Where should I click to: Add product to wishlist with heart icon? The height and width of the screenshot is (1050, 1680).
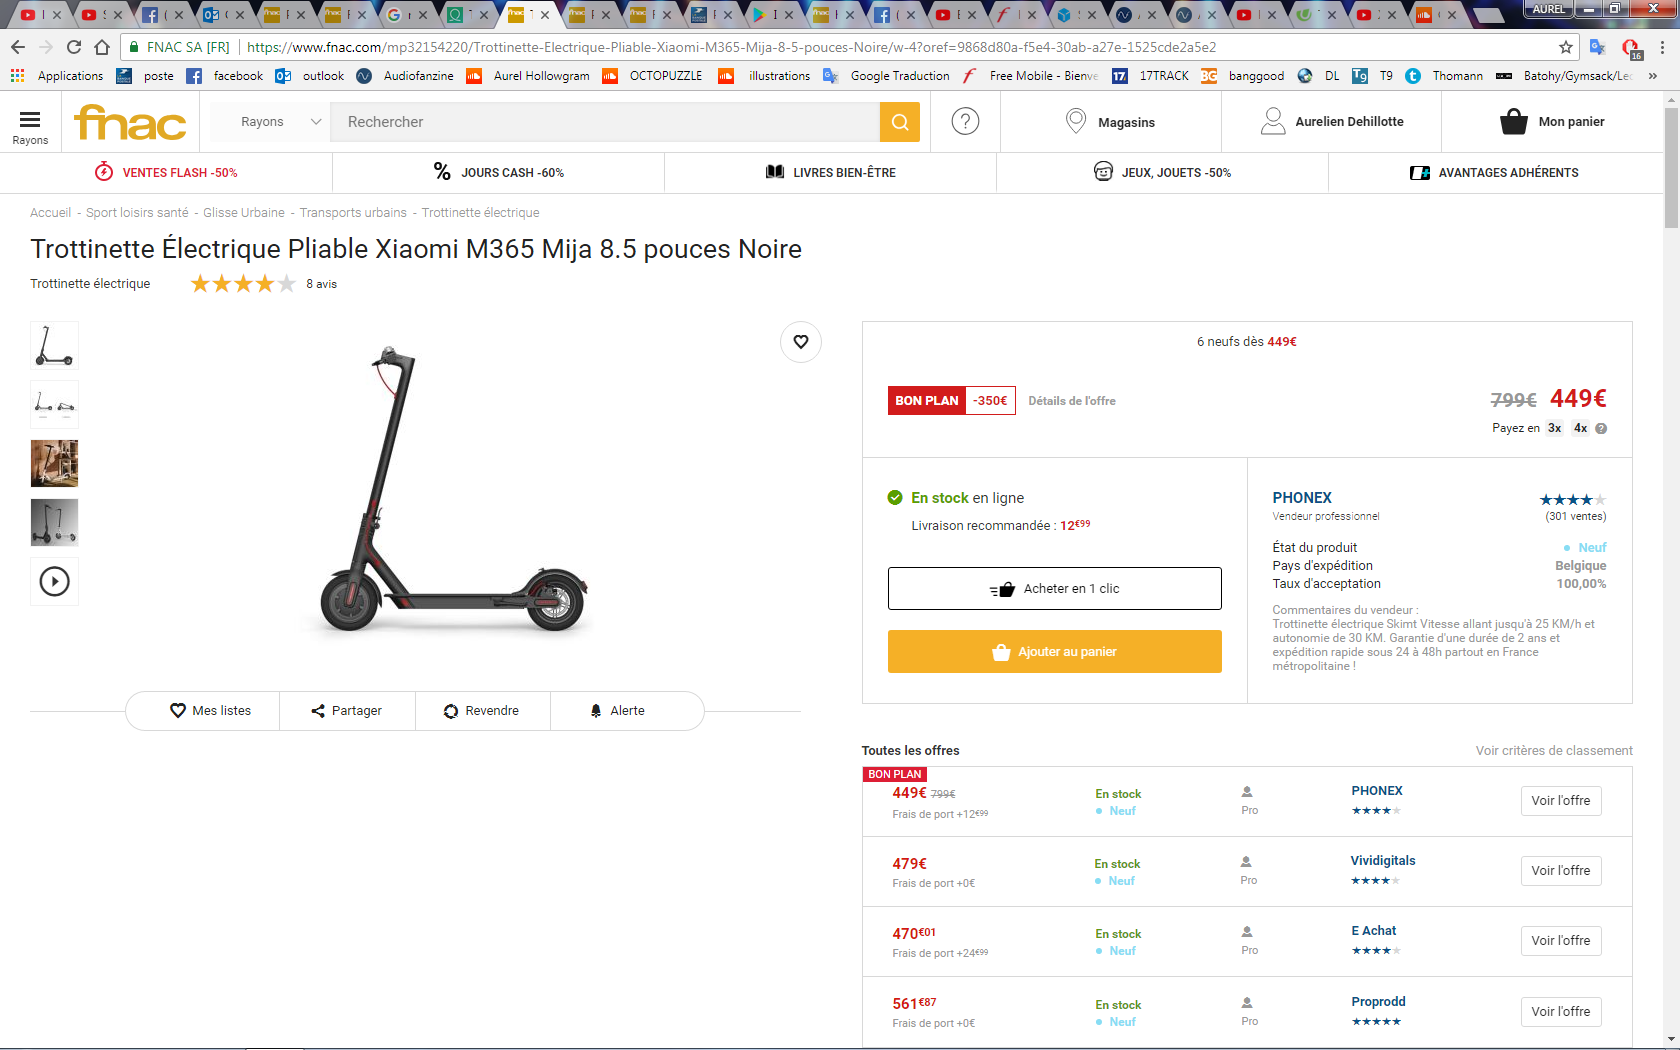click(x=801, y=342)
